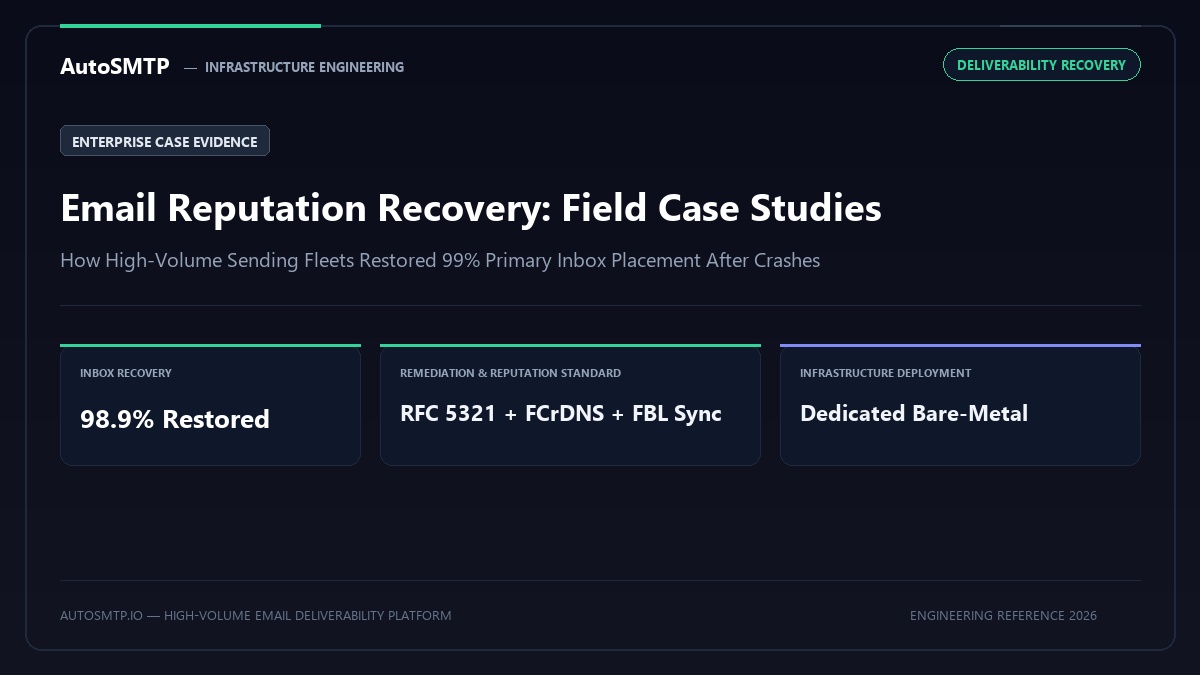Click the Dedicated Bare-Metal value

[x=914, y=414]
